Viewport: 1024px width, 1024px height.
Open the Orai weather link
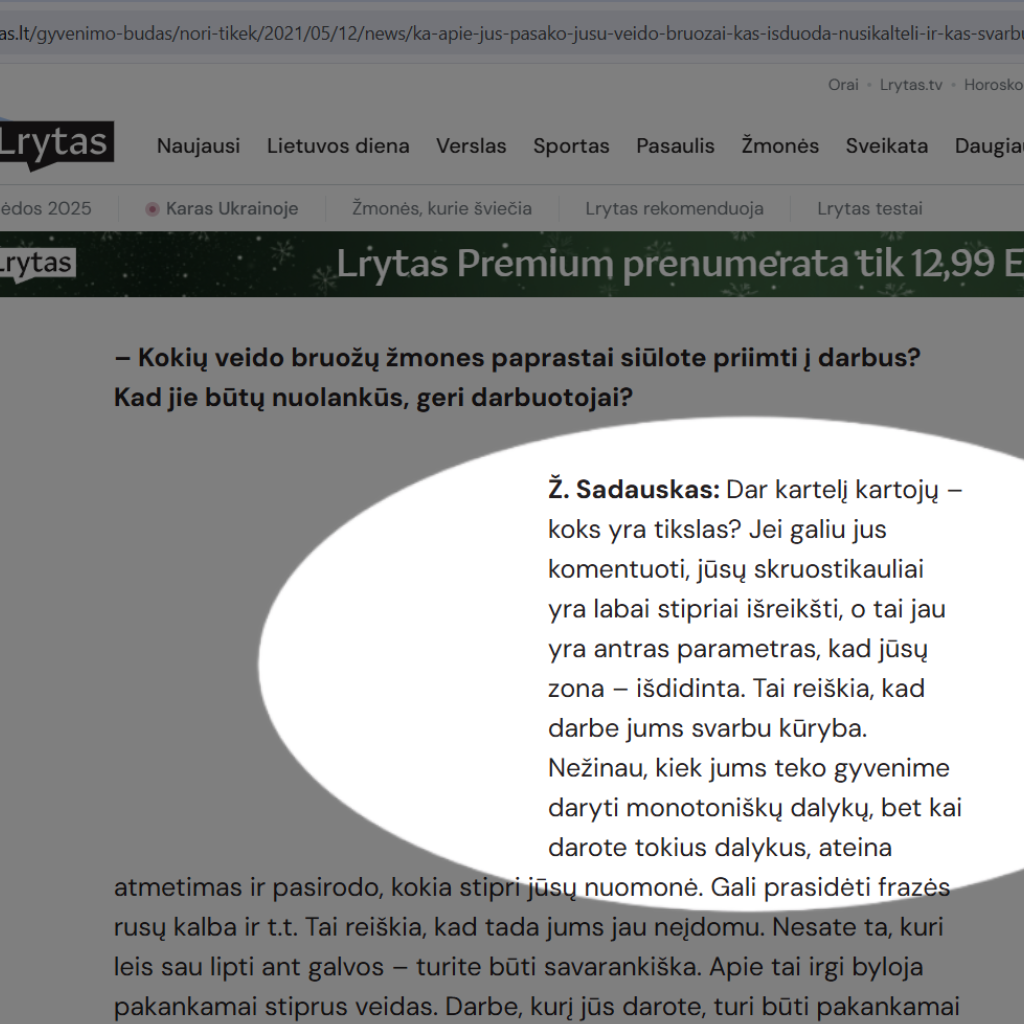point(843,85)
